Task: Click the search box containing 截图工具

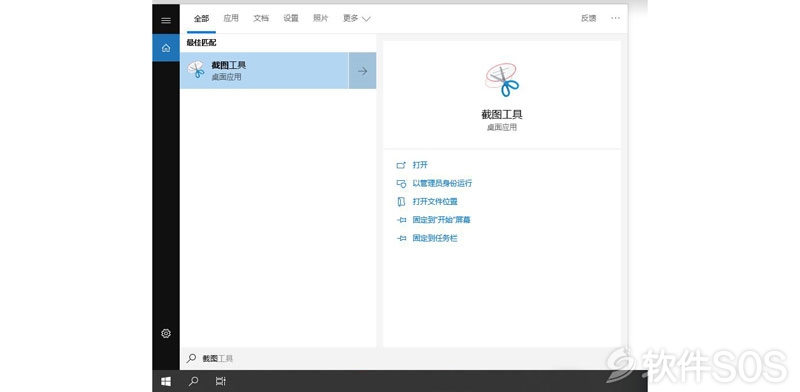Action: [x=404, y=359]
